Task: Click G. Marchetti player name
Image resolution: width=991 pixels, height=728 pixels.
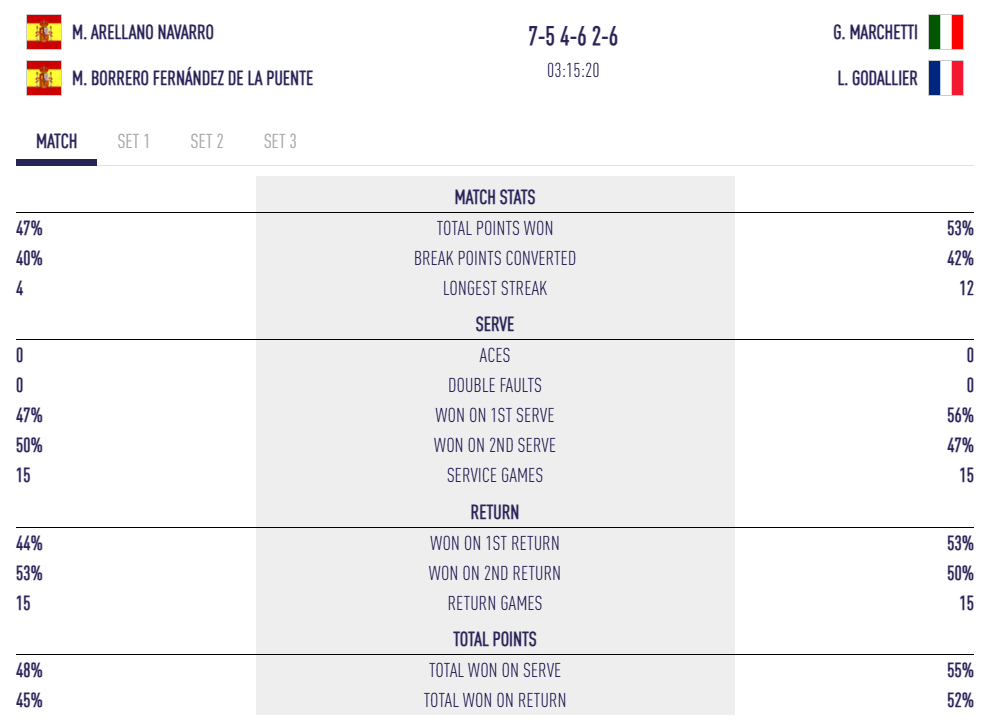Action: 875,33
